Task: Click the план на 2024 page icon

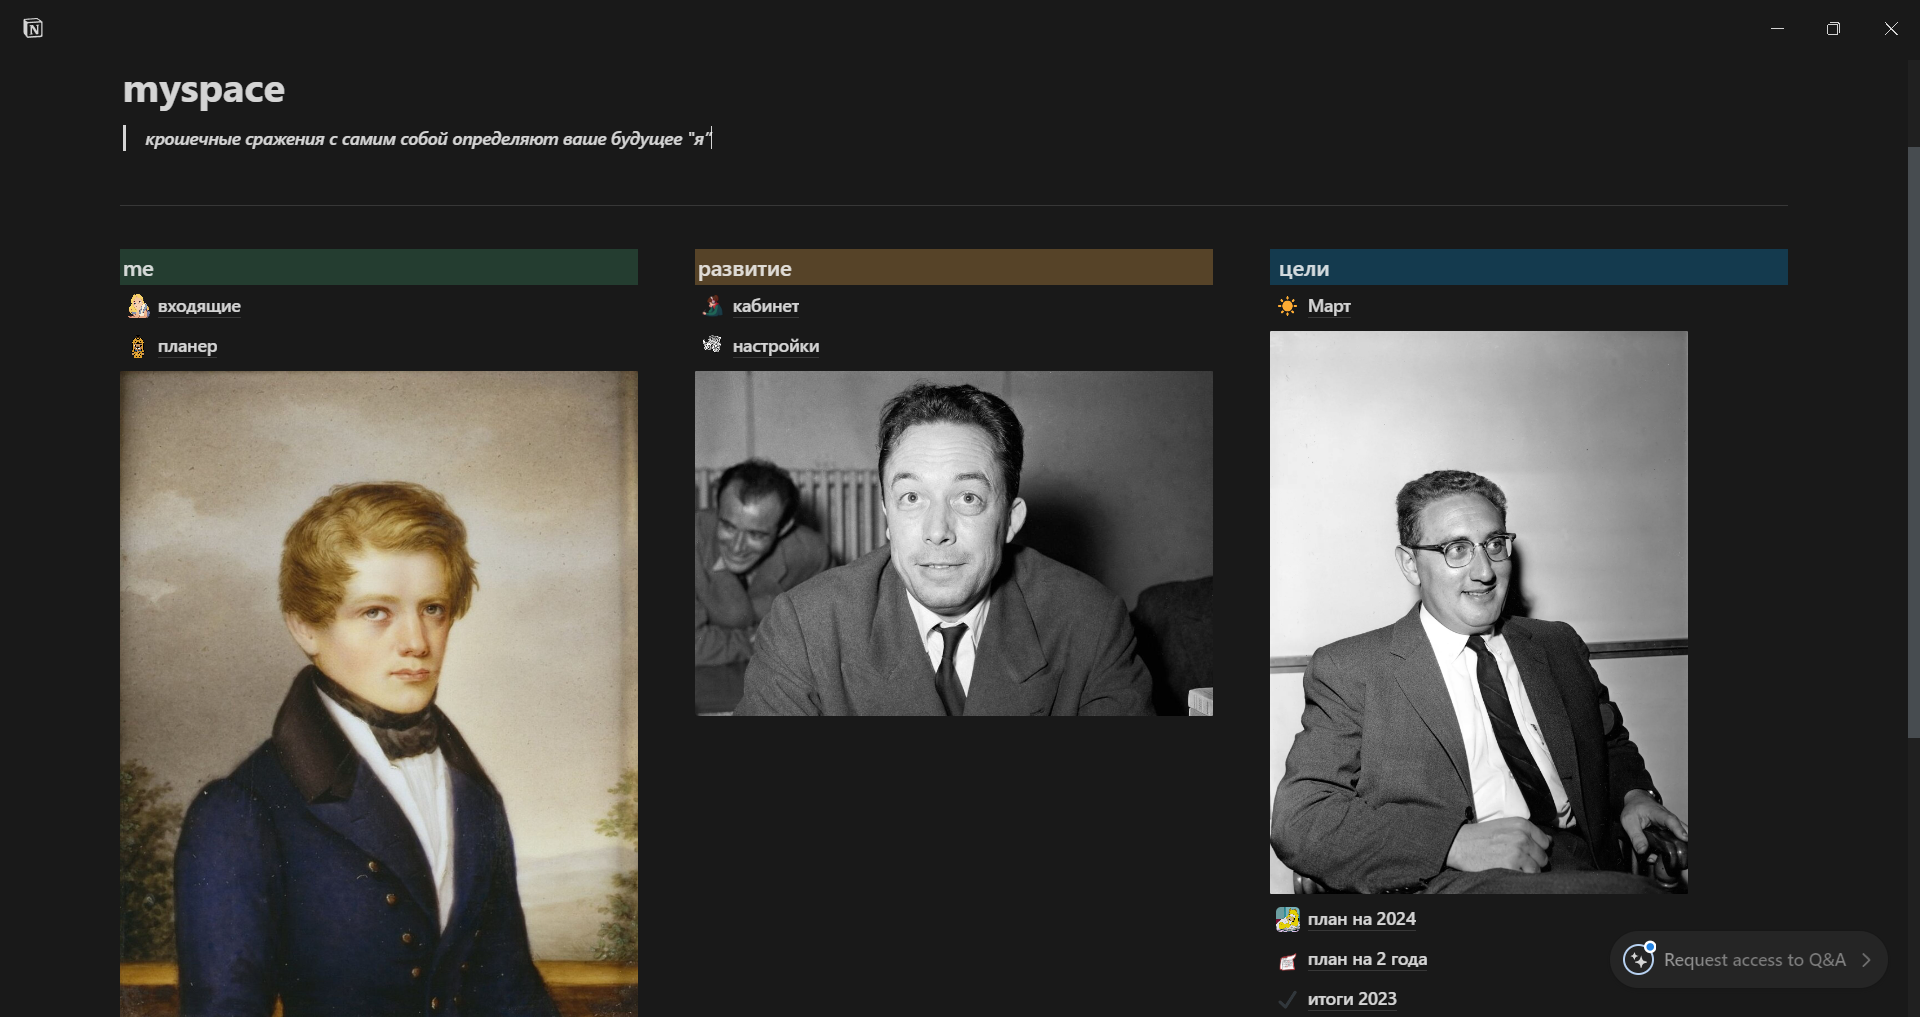Action: (x=1287, y=919)
